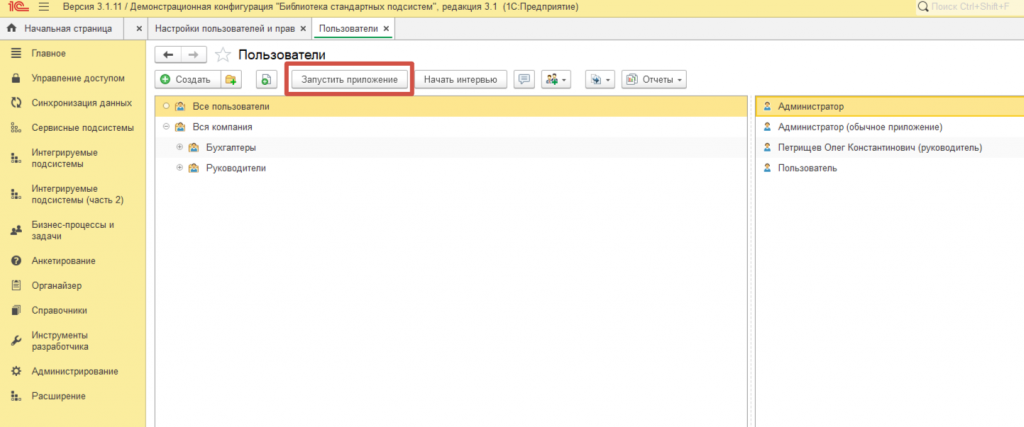Image resolution: width=1024 pixels, height=427 pixels.
Task: Click the padlock icon for Управление доступом
Action: (x=17, y=78)
